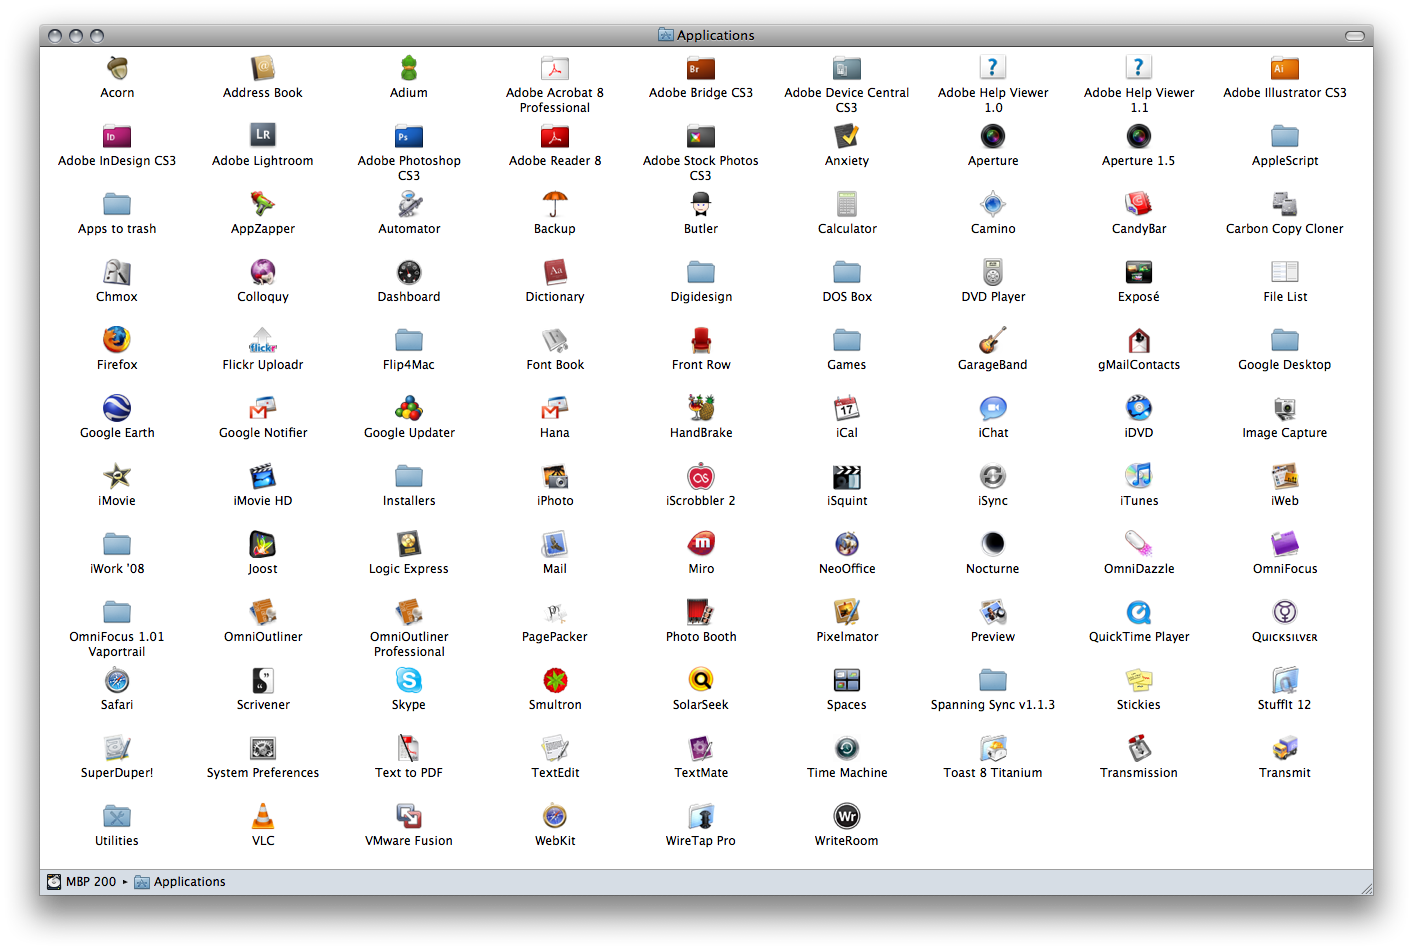Select the WriteRoom icon
Screen dimensions: 1413x950
pos(847,816)
